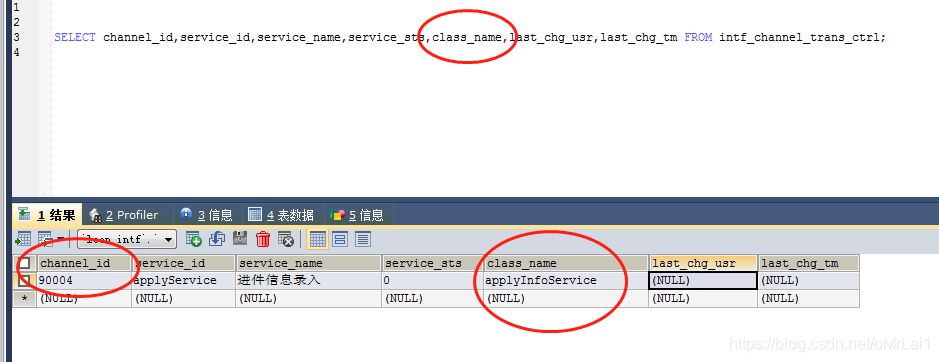This screenshot has width=939, height=362.
Task: Toggle the select-all checkbox in grid header
Action: 25,263
